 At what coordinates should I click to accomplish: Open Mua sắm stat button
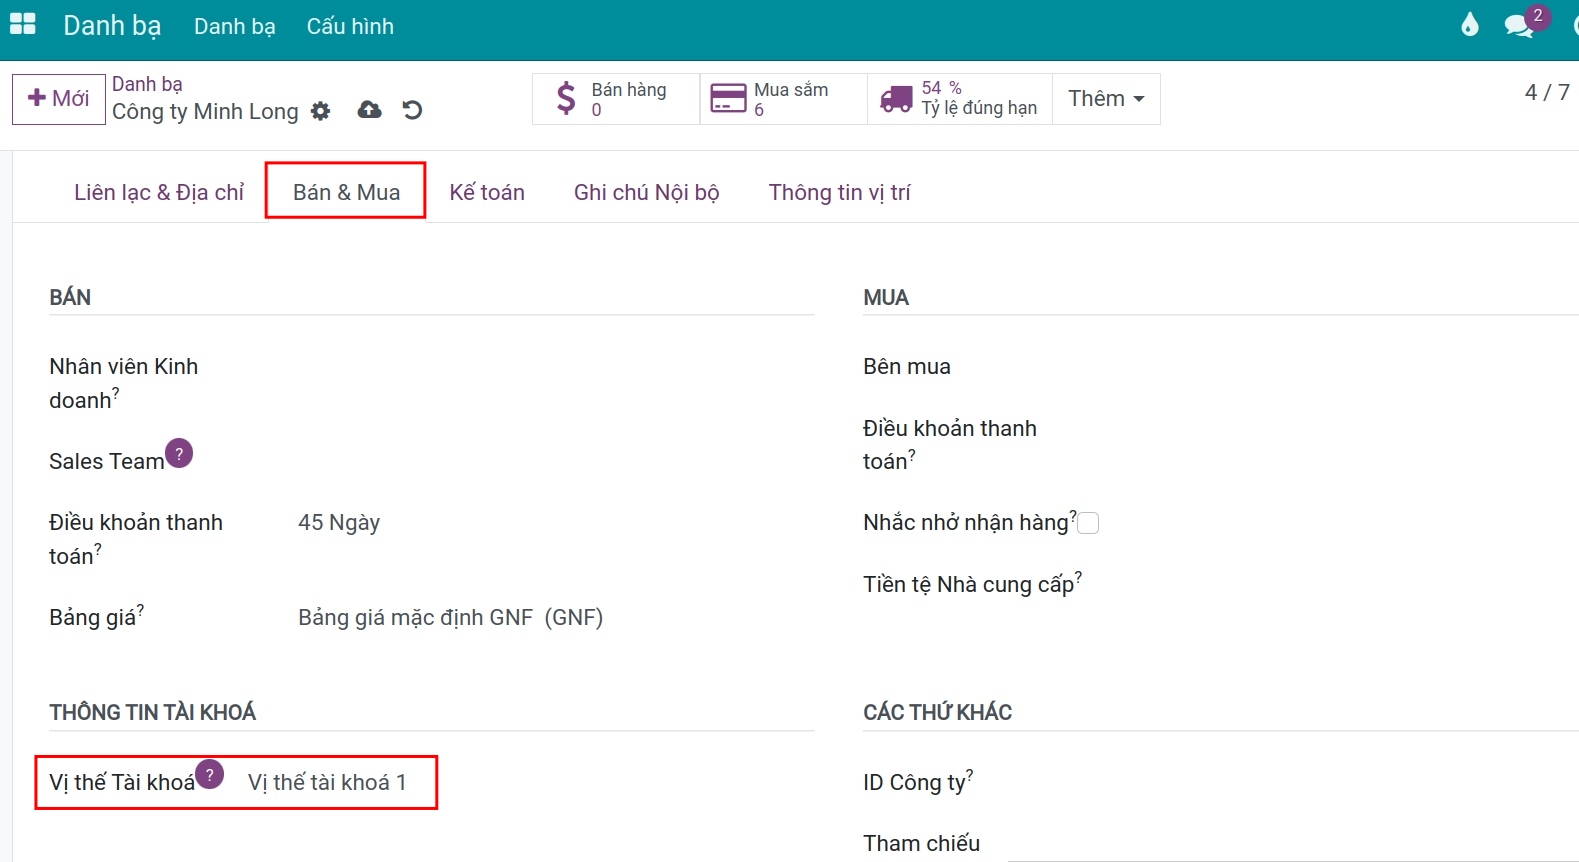(784, 99)
